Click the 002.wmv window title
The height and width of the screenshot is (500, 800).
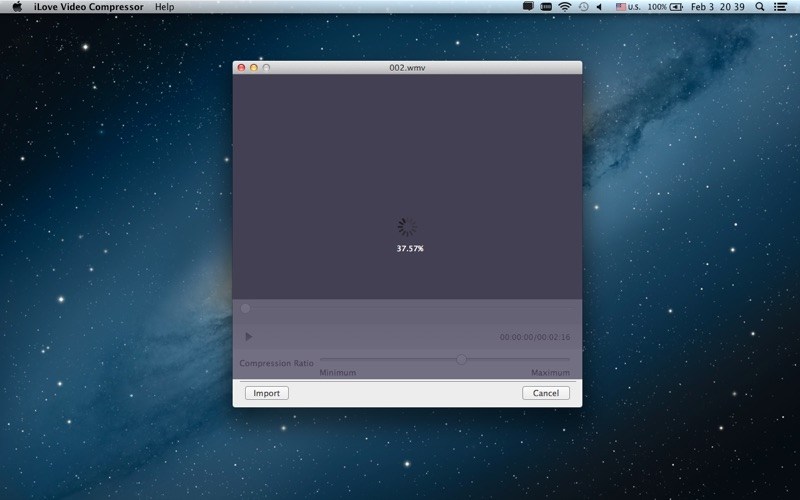pos(407,67)
